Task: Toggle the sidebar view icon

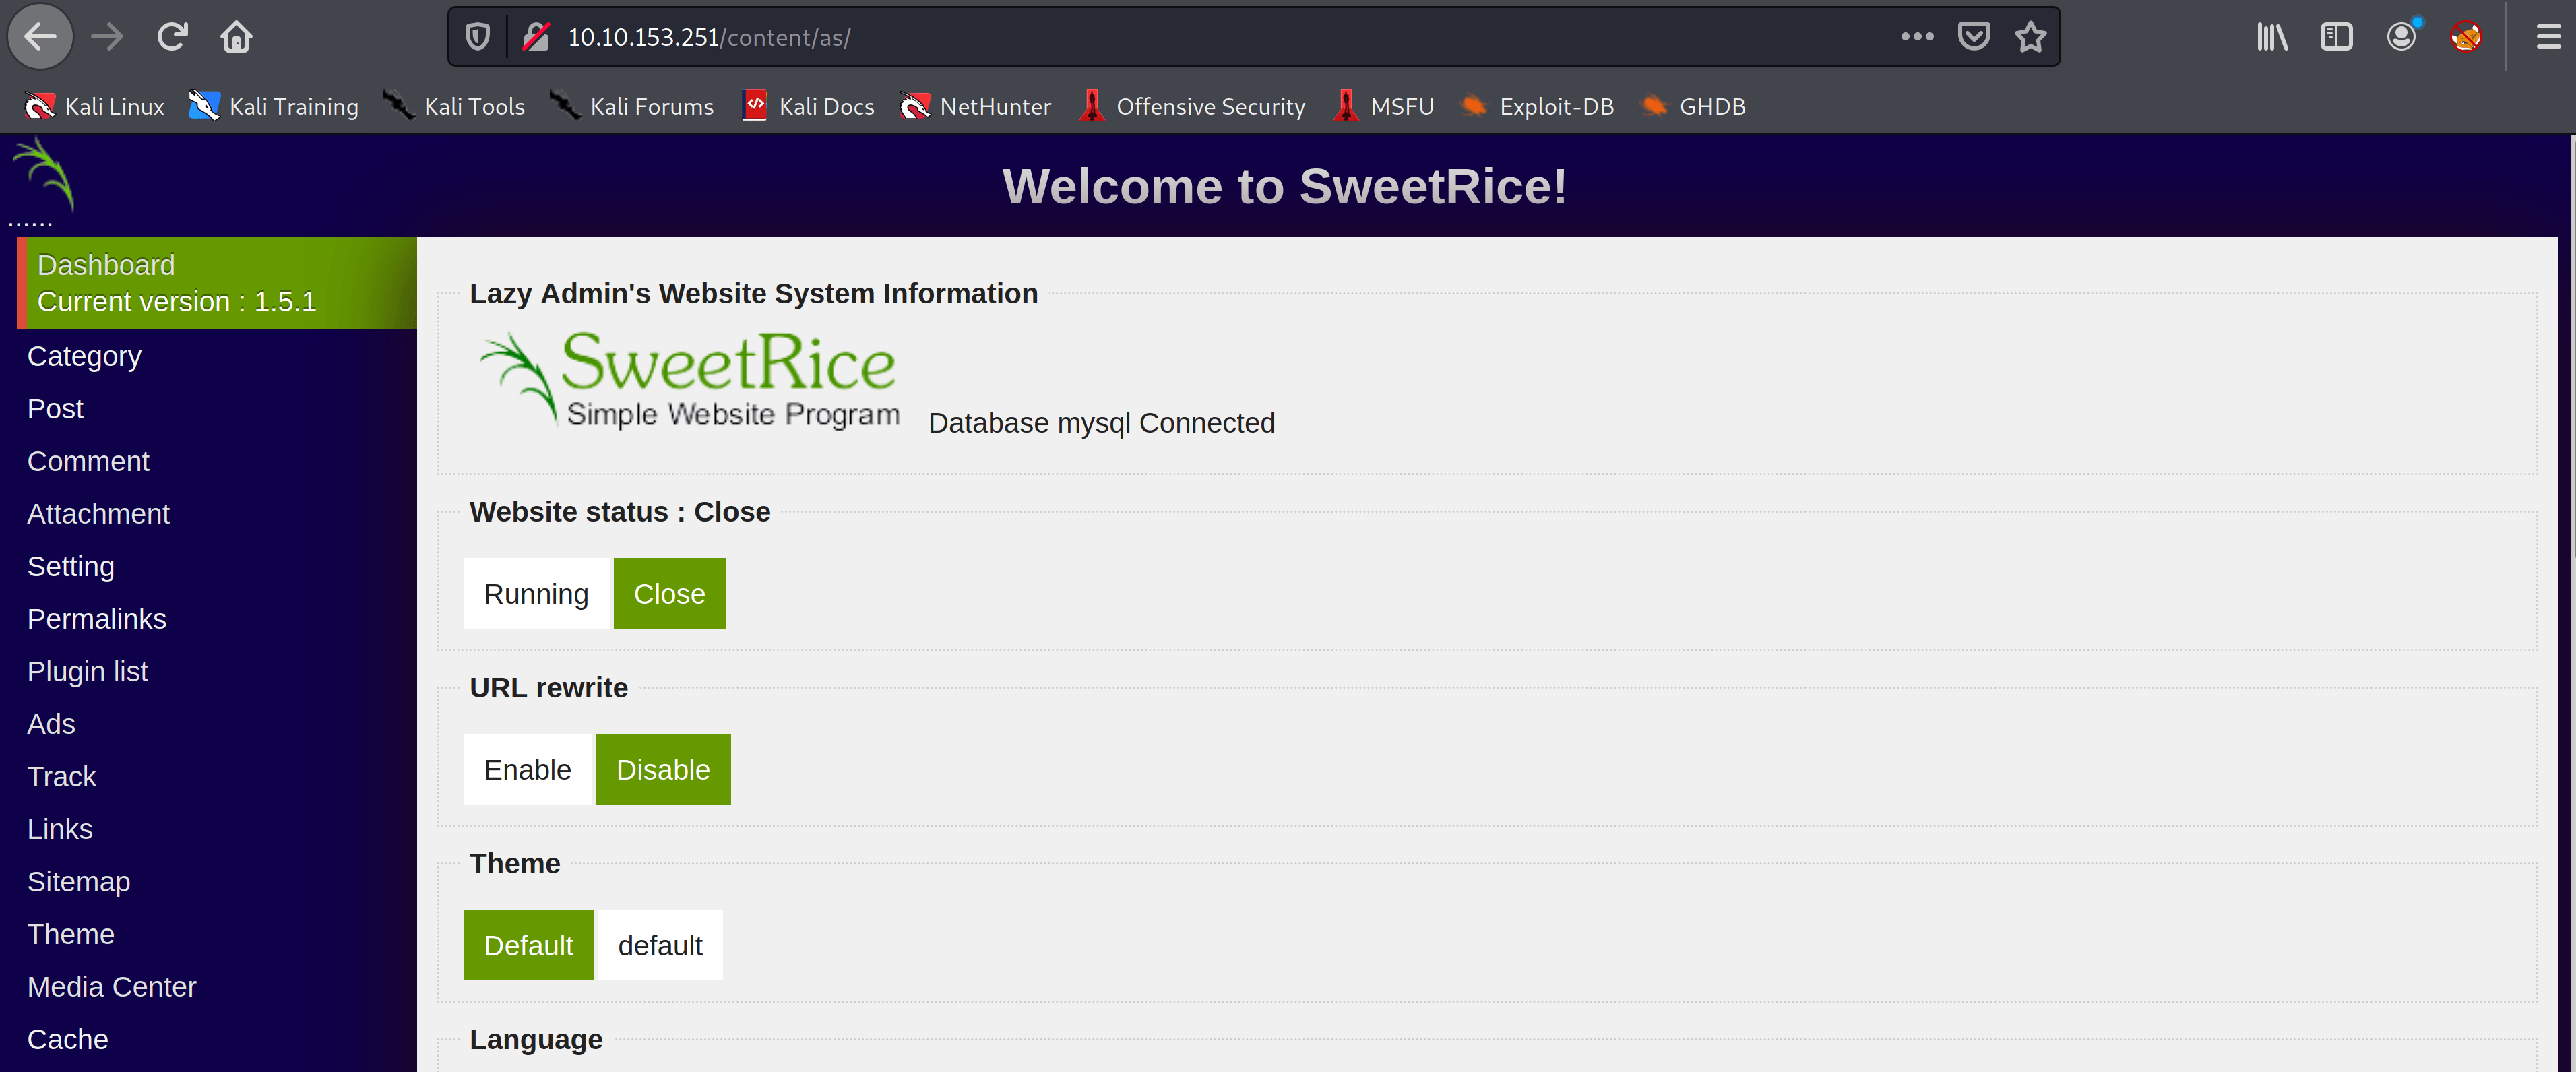Action: tap(2336, 37)
